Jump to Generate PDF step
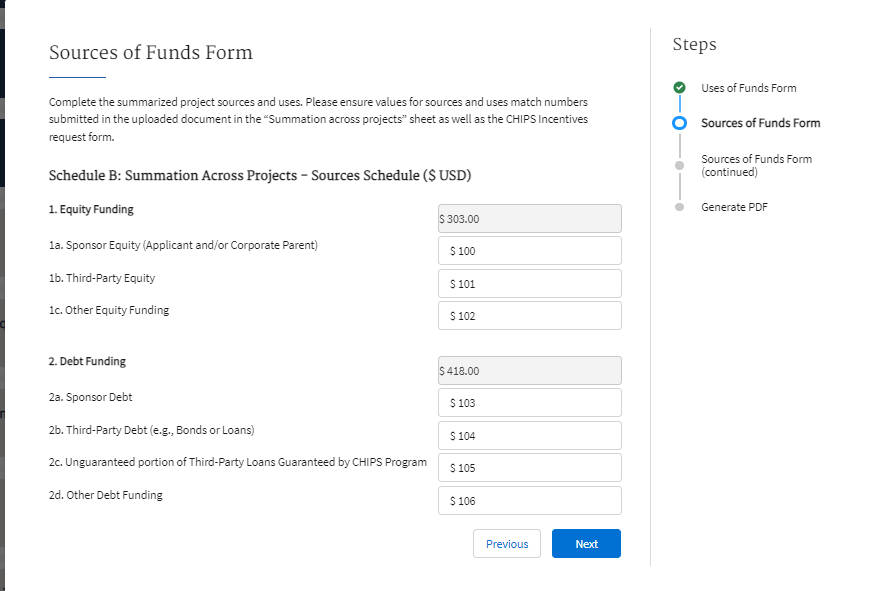 (734, 207)
